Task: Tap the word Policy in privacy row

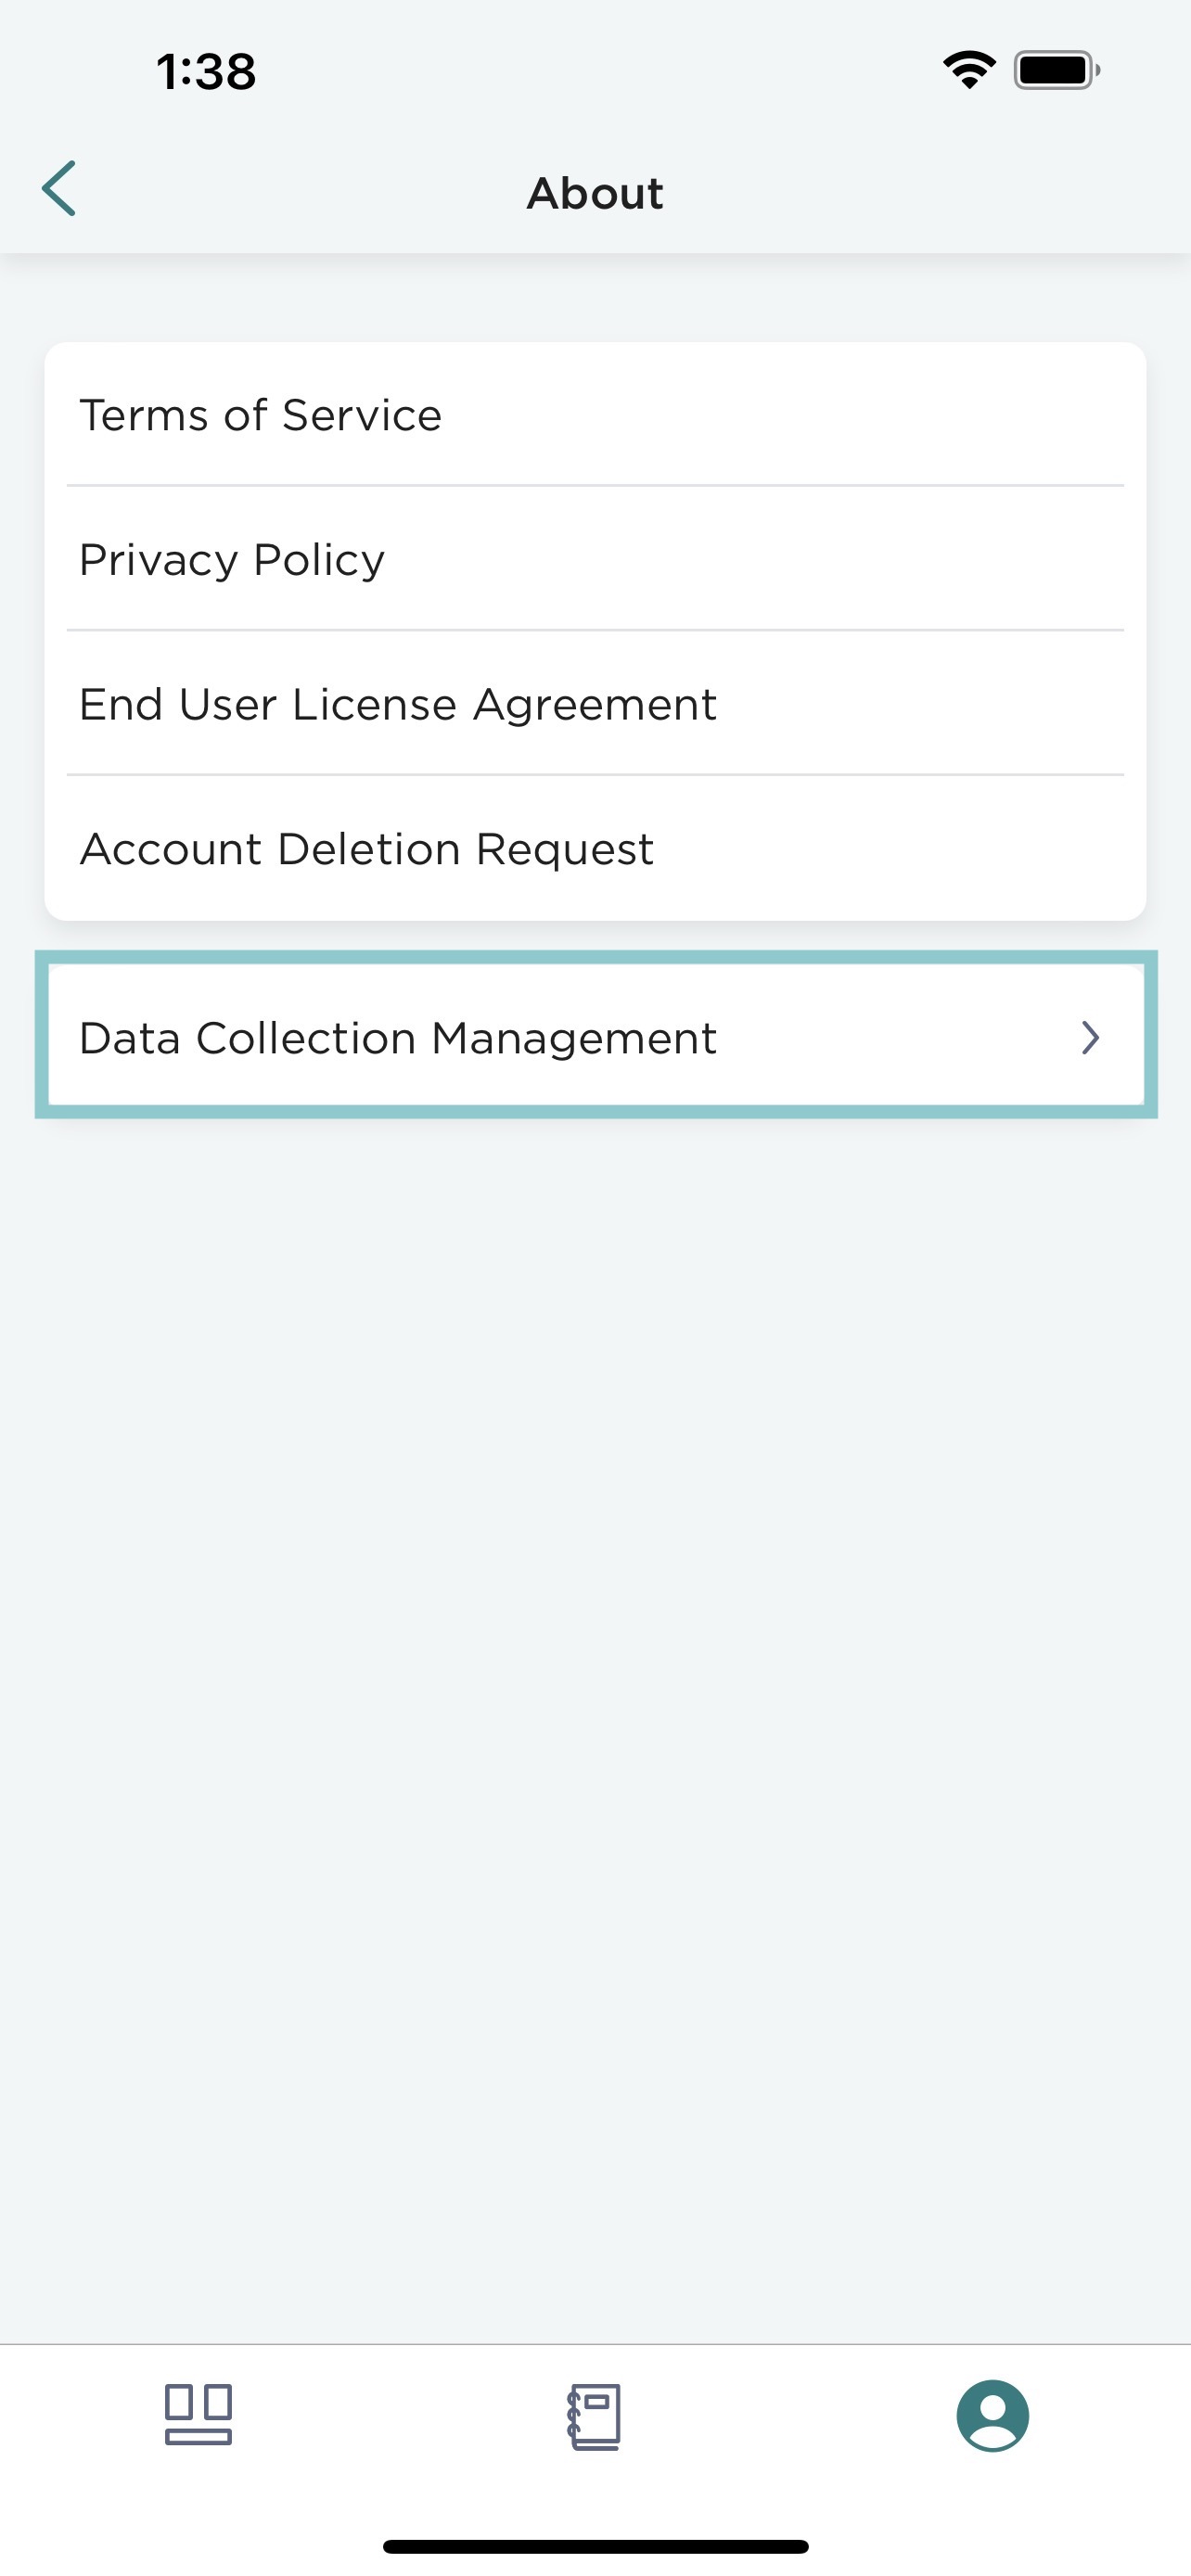Action: tap(319, 561)
